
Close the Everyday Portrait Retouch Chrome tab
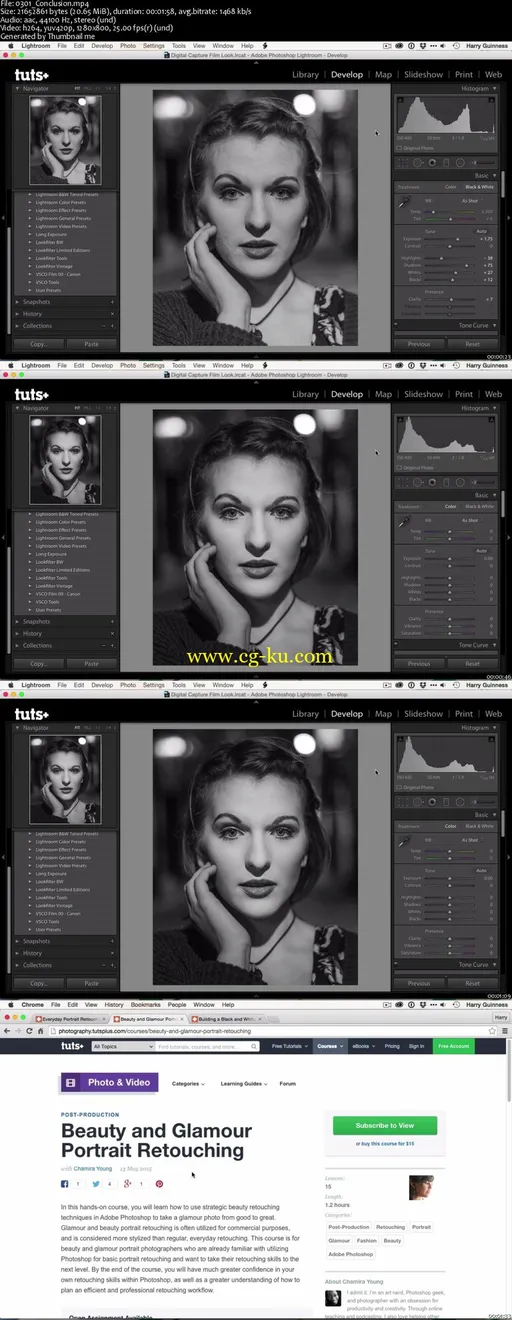pos(102,1018)
